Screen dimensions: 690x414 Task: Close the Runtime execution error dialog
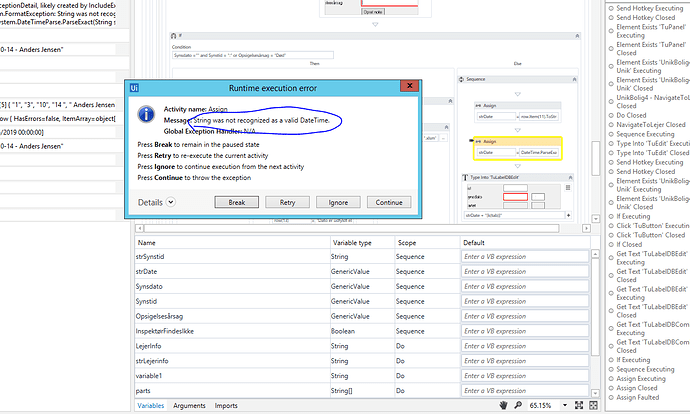pyautogui.click(x=410, y=86)
